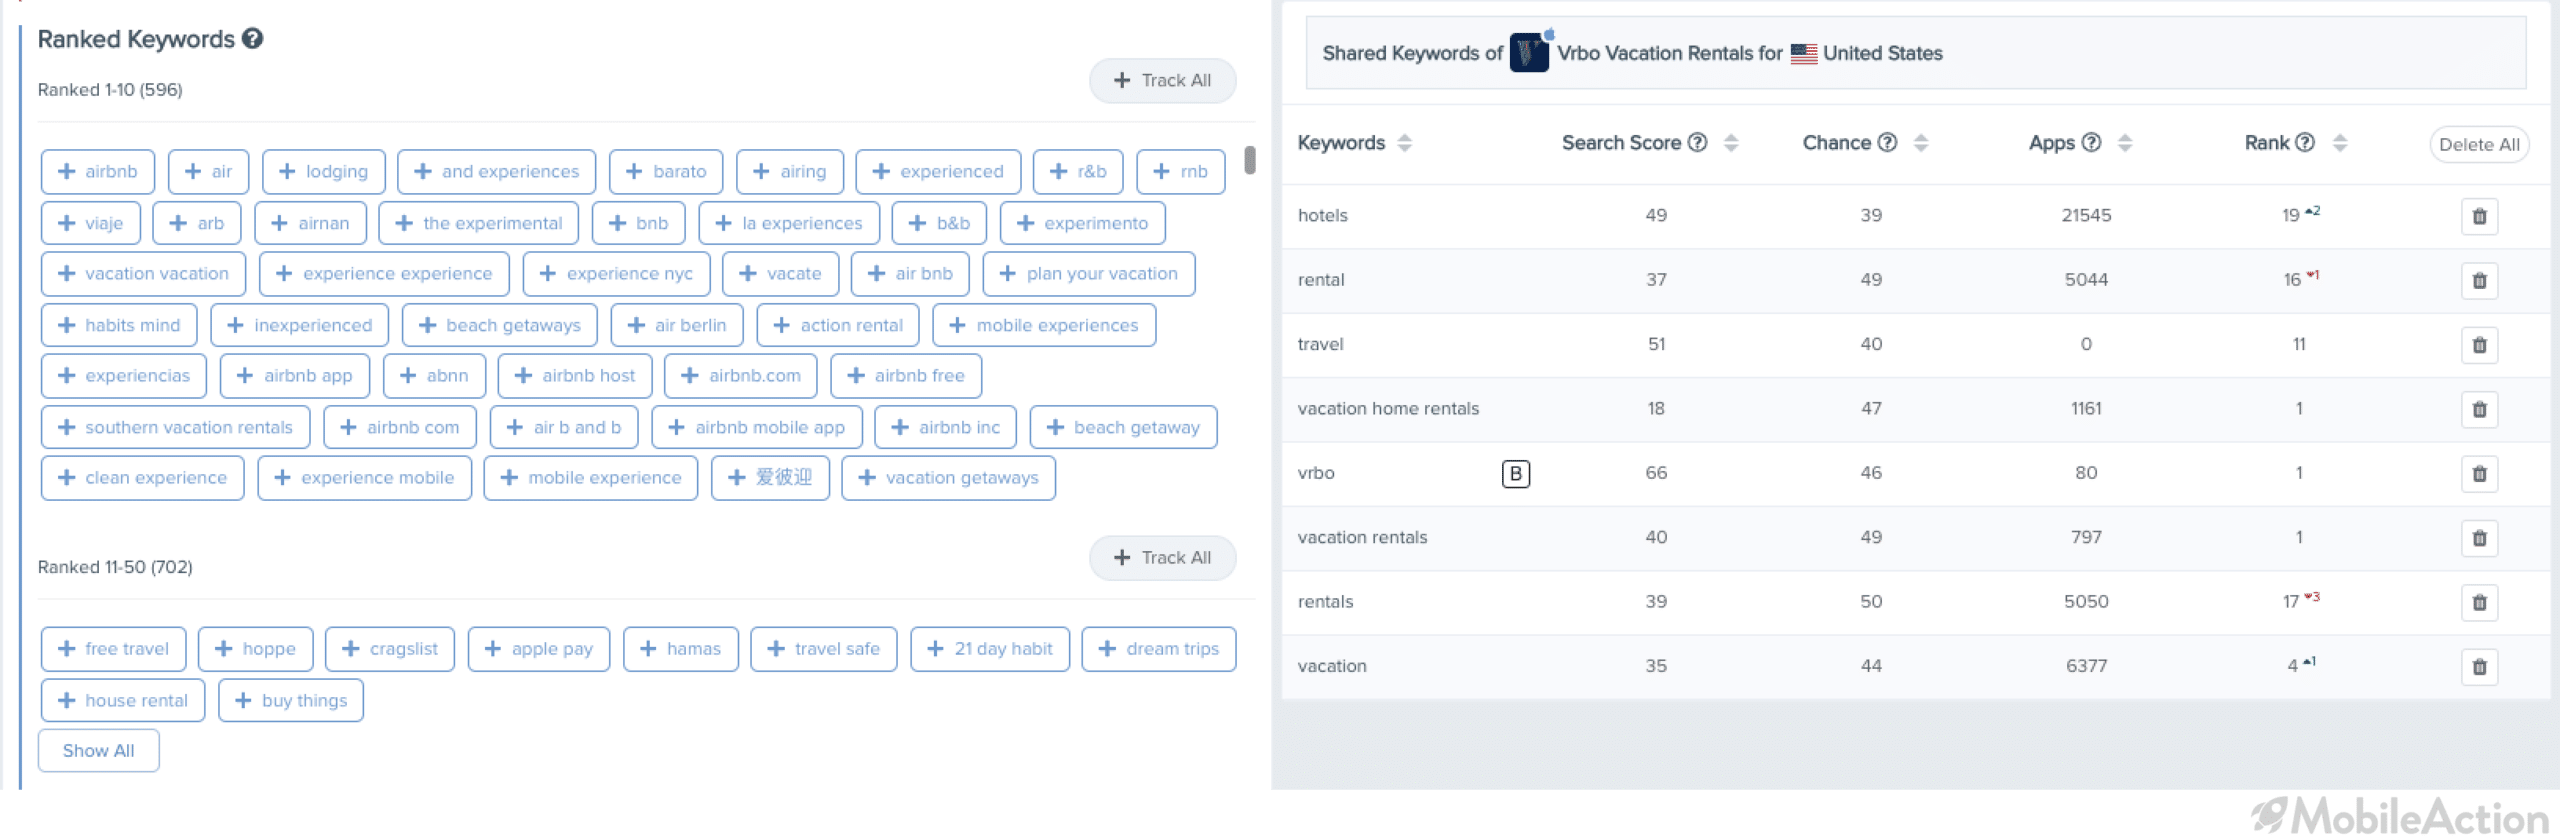Delete the vacation keyword row
The height and width of the screenshot is (840, 2560).
pyautogui.click(x=2479, y=667)
